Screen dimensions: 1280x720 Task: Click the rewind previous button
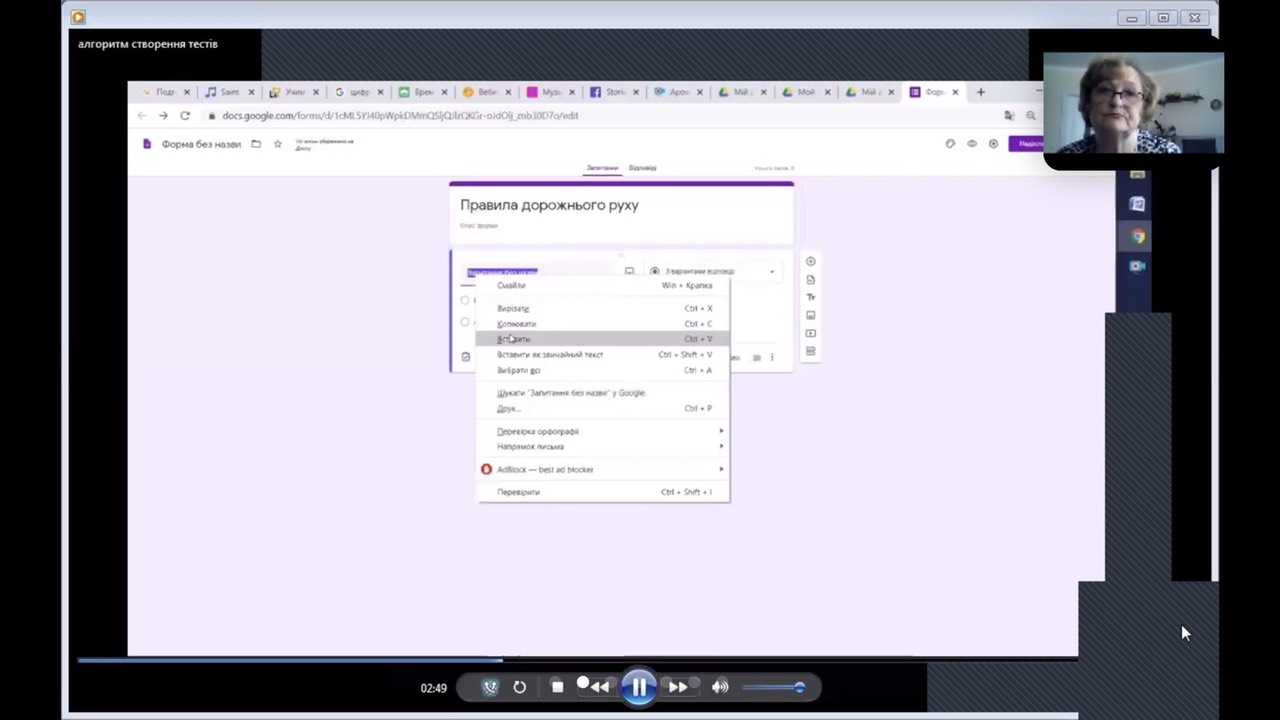pyautogui.click(x=599, y=687)
